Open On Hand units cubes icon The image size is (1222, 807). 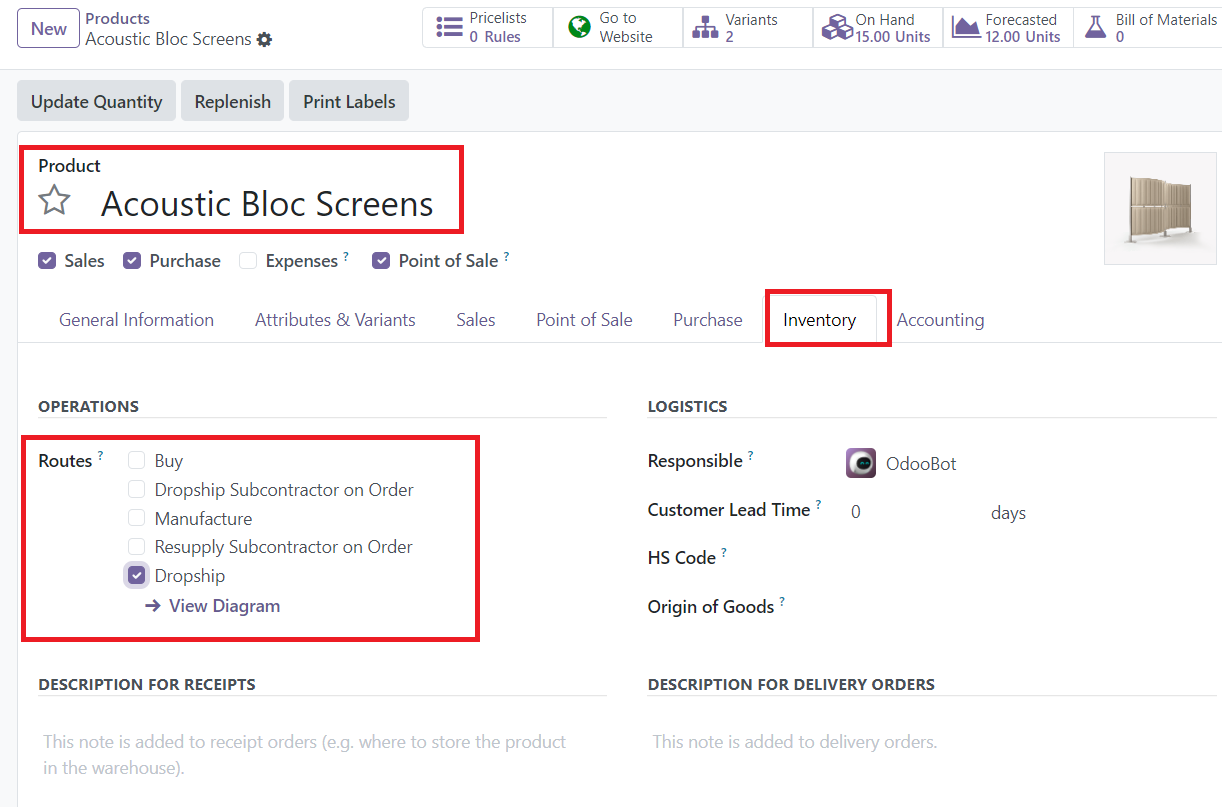836,28
